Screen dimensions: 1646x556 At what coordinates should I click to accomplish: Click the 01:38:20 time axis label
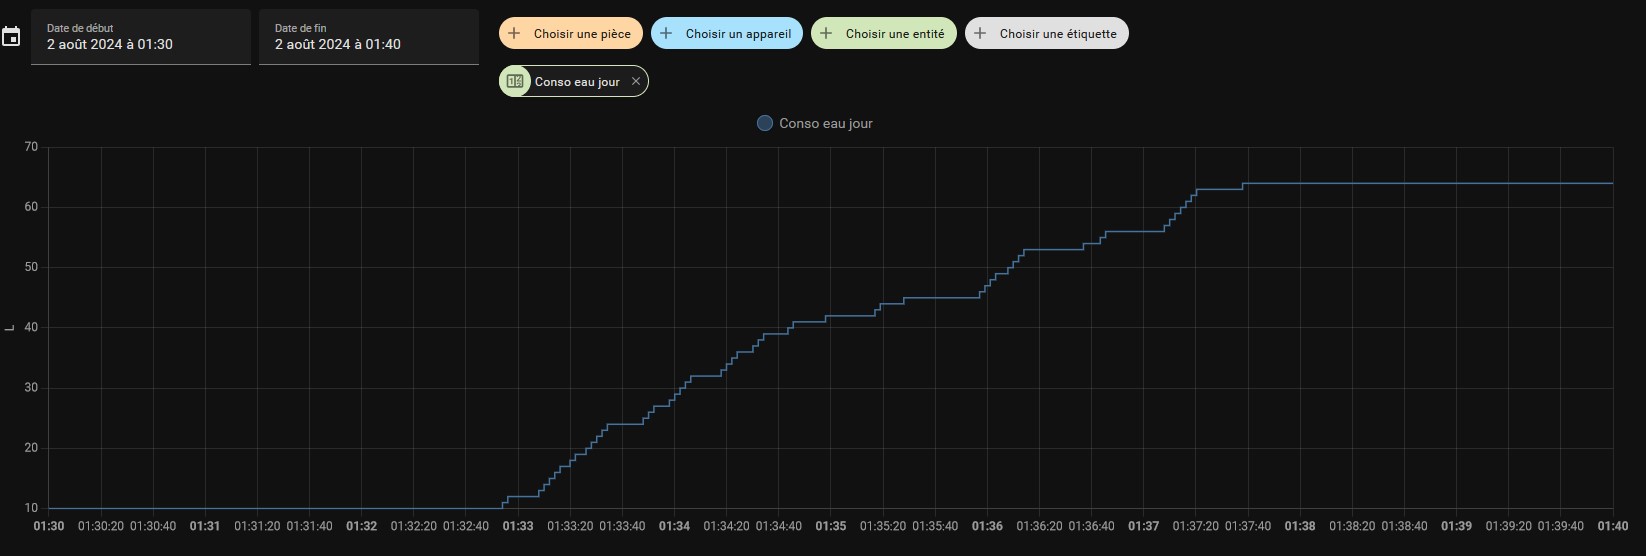point(1352,526)
